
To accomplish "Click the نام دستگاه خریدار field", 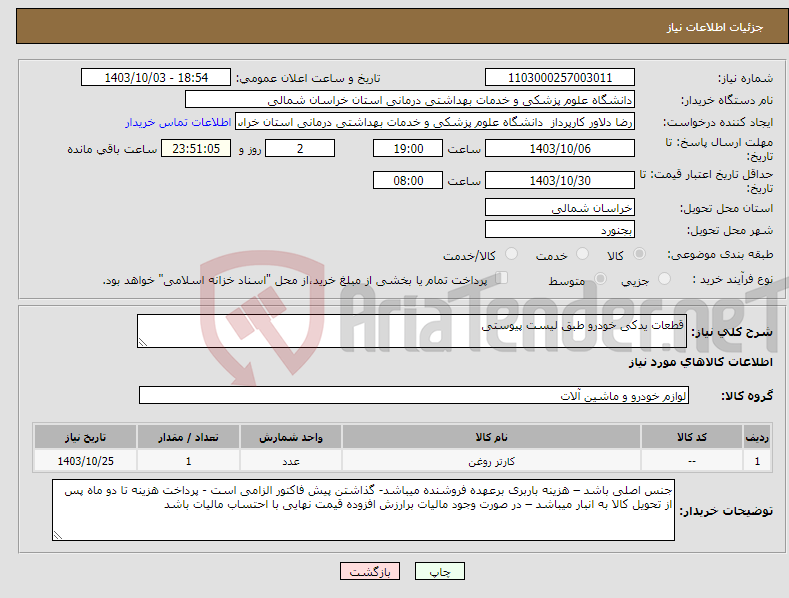I will click(x=410, y=99).
